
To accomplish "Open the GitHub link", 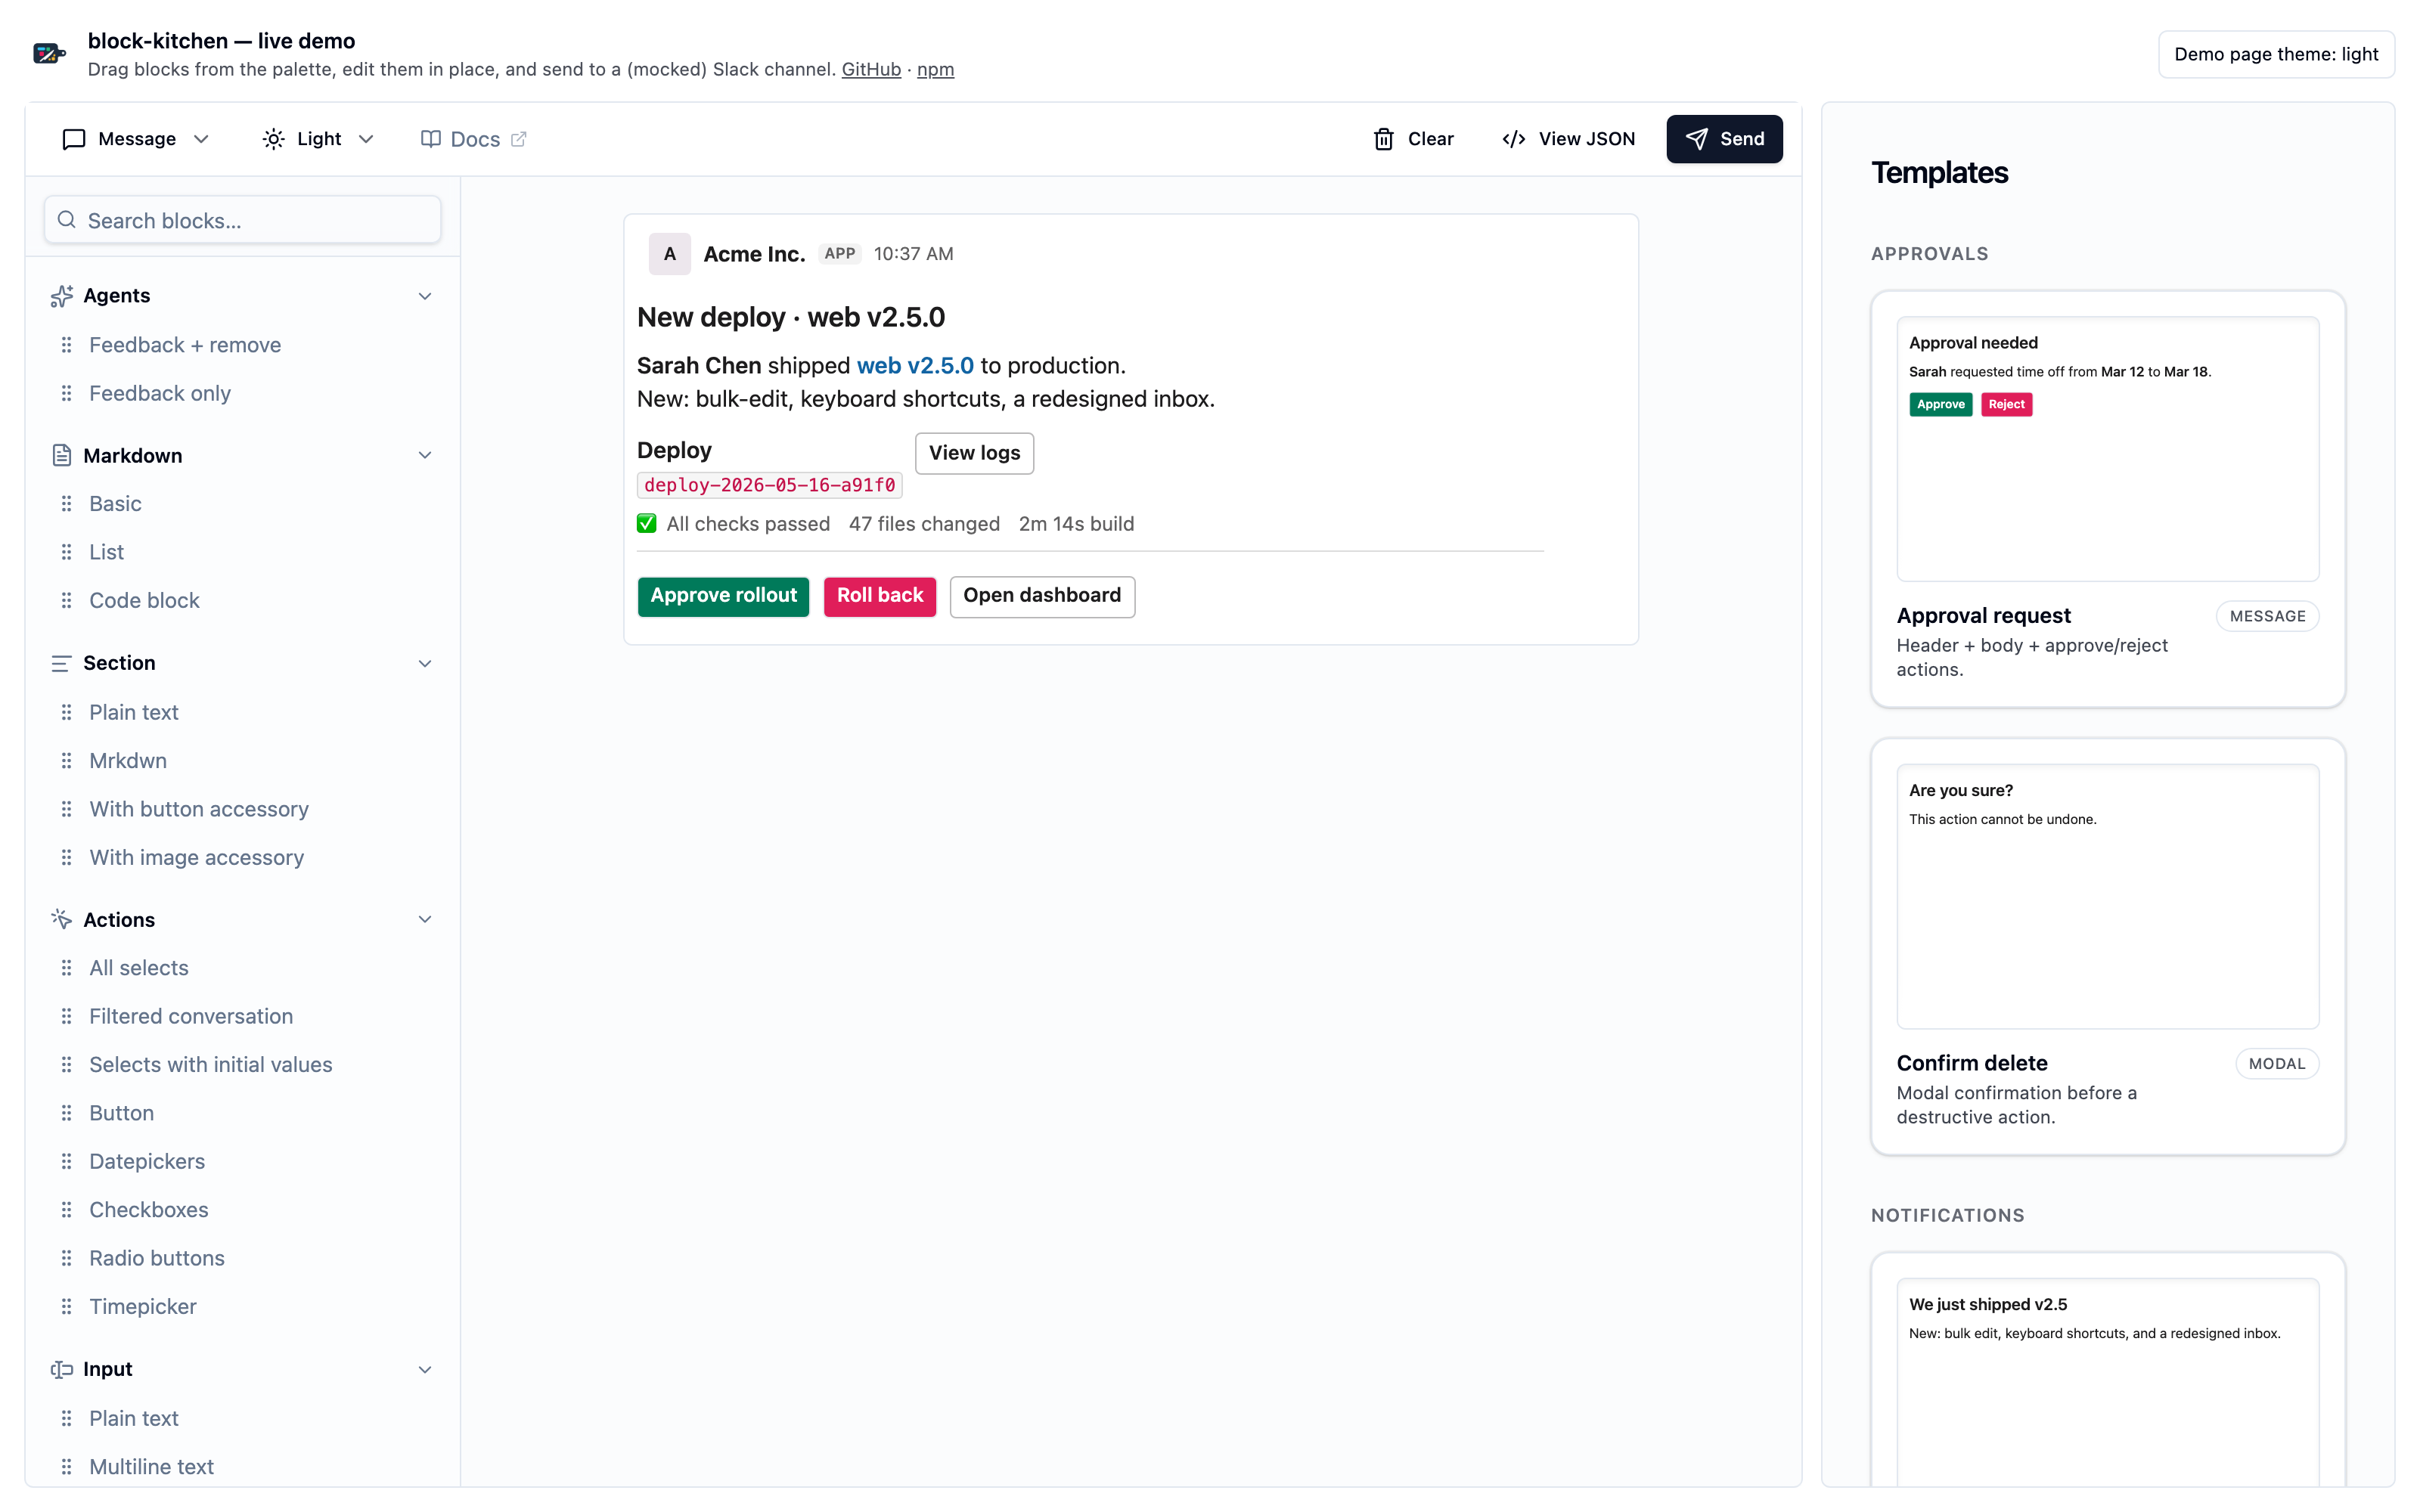I will click(871, 69).
